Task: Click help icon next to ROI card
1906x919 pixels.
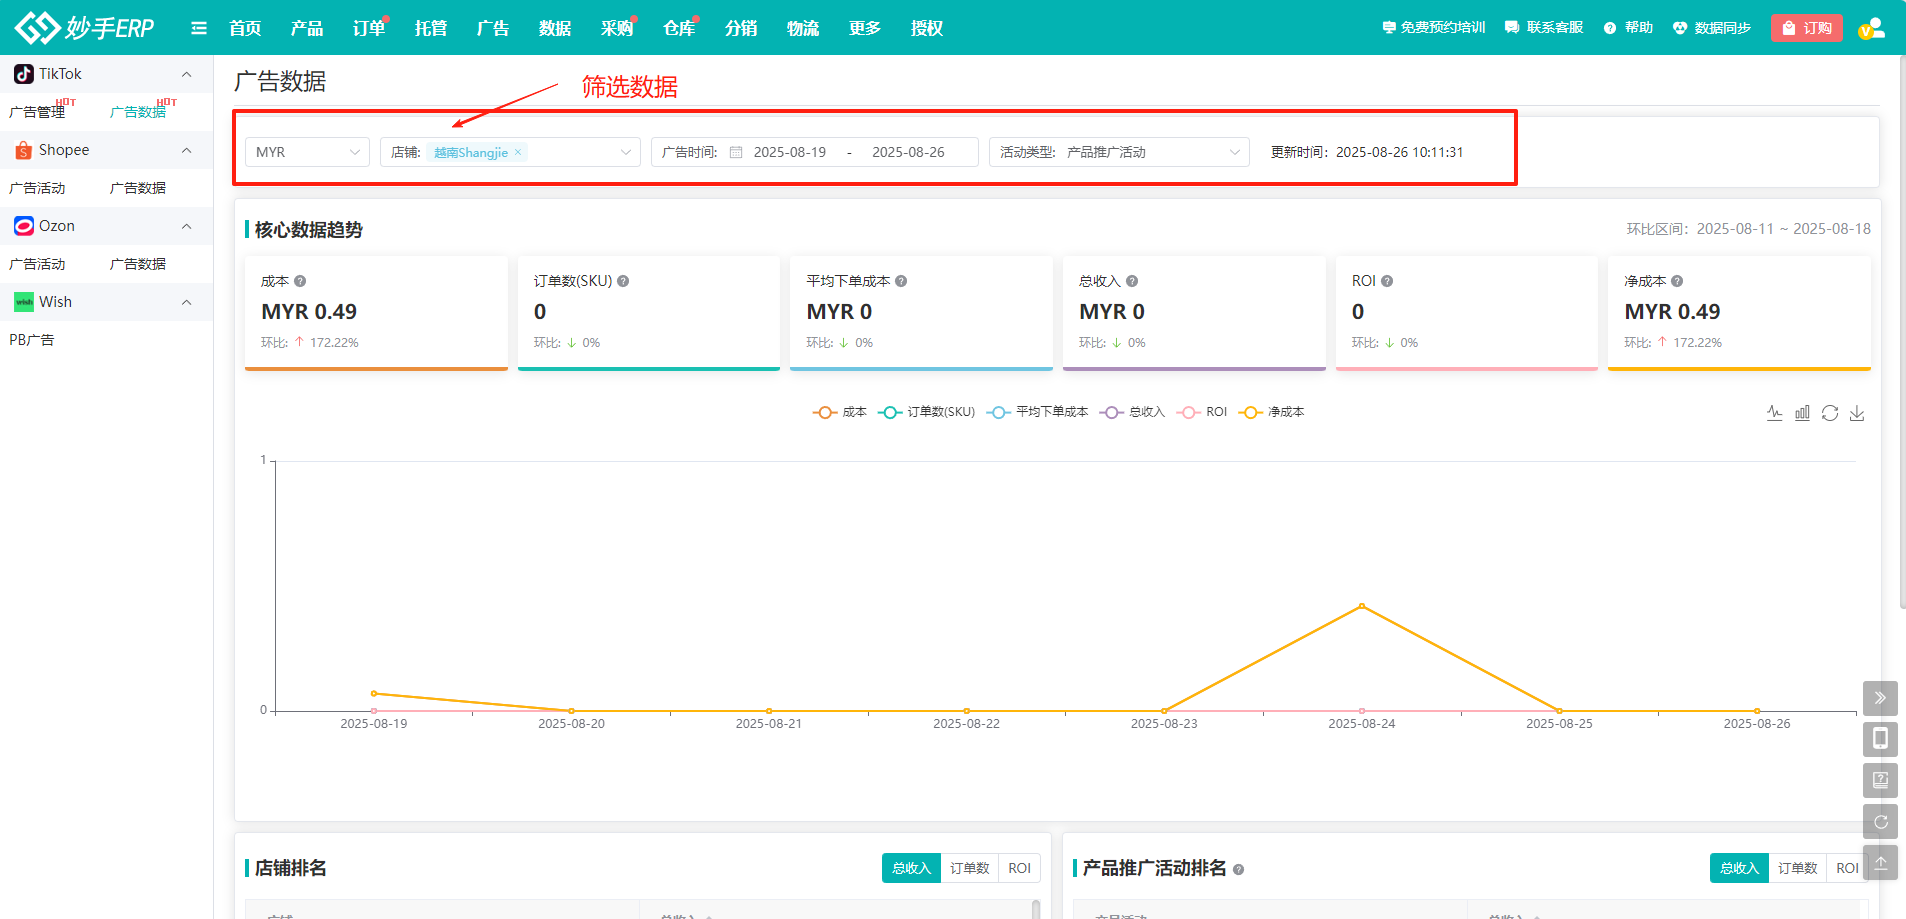Action: tap(1387, 281)
